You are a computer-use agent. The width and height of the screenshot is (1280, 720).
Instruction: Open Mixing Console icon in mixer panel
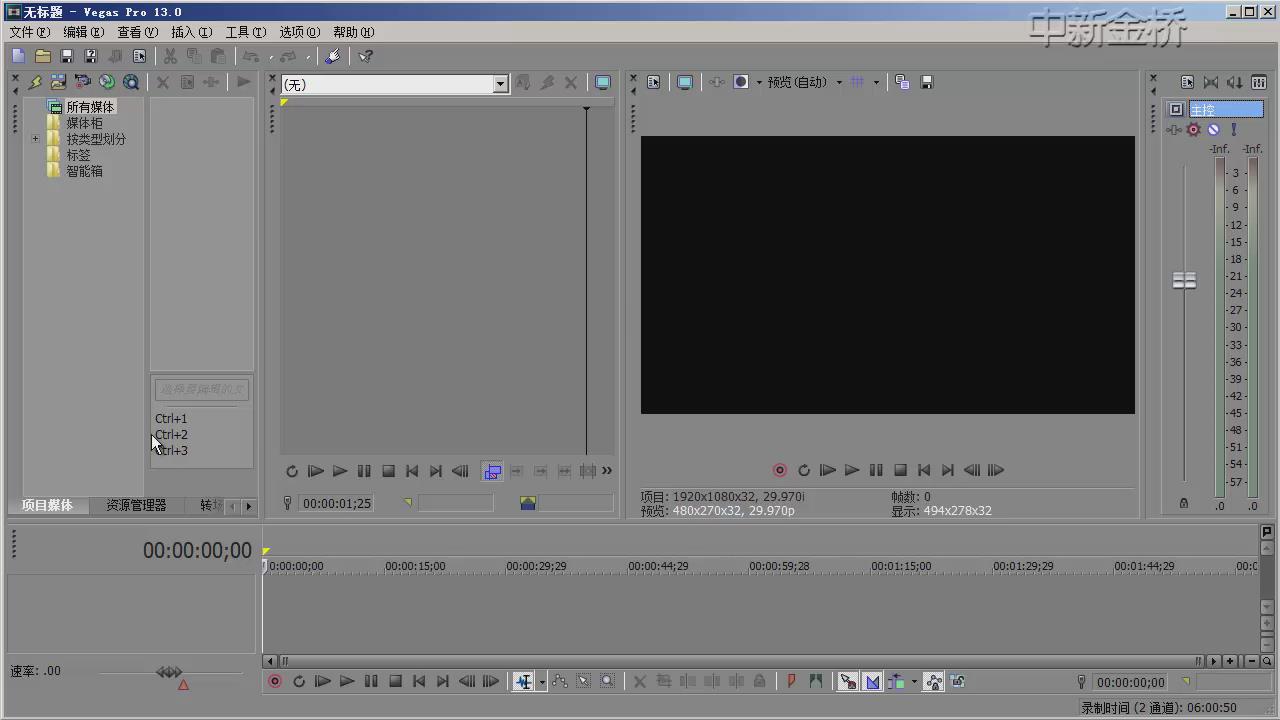click(1259, 82)
